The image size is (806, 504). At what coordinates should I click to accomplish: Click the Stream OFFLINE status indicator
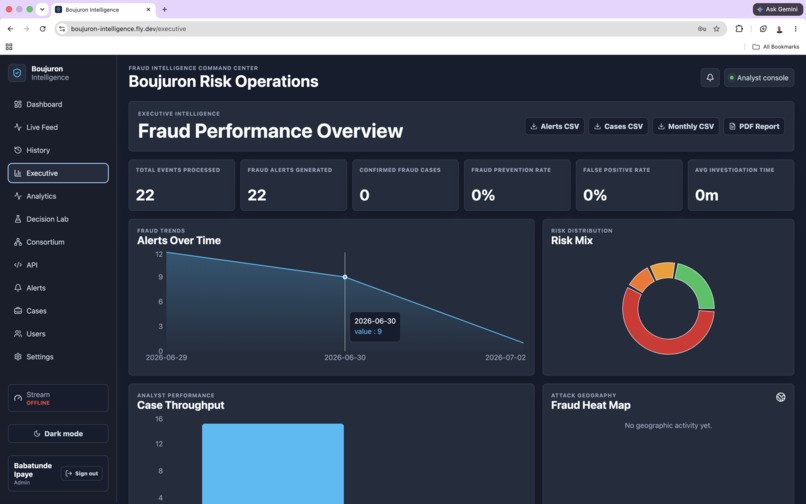pyautogui.click(x=58, y=398)
